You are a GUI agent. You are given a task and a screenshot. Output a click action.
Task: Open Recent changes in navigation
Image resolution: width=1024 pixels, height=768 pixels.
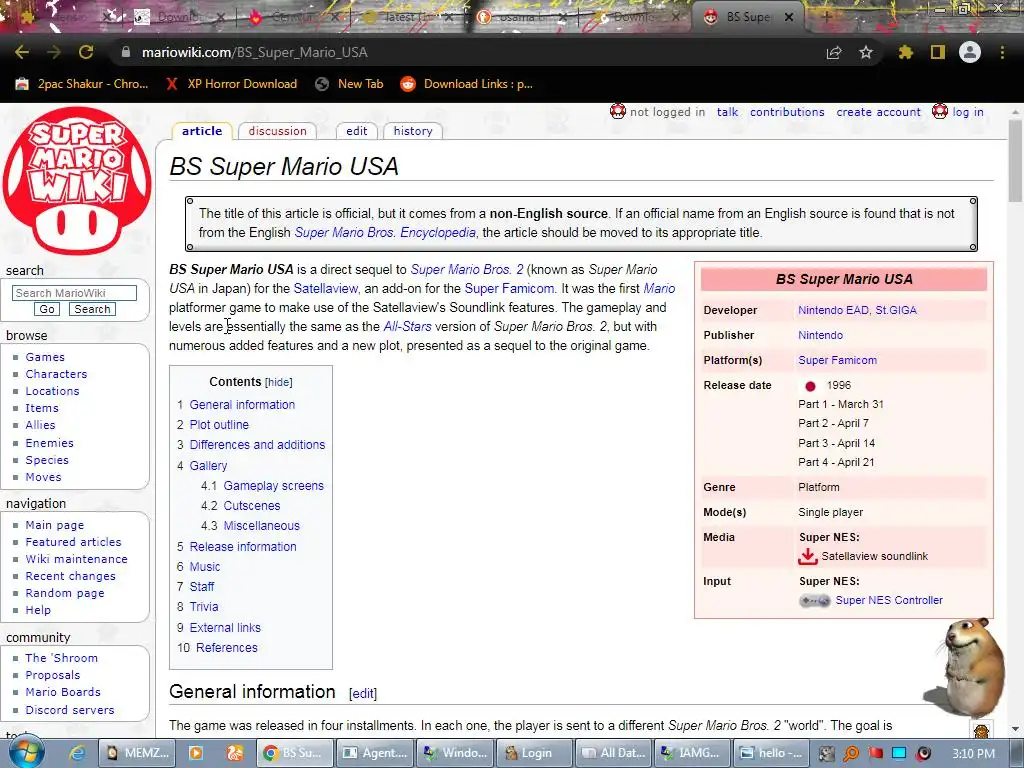[x=71, y=576]
